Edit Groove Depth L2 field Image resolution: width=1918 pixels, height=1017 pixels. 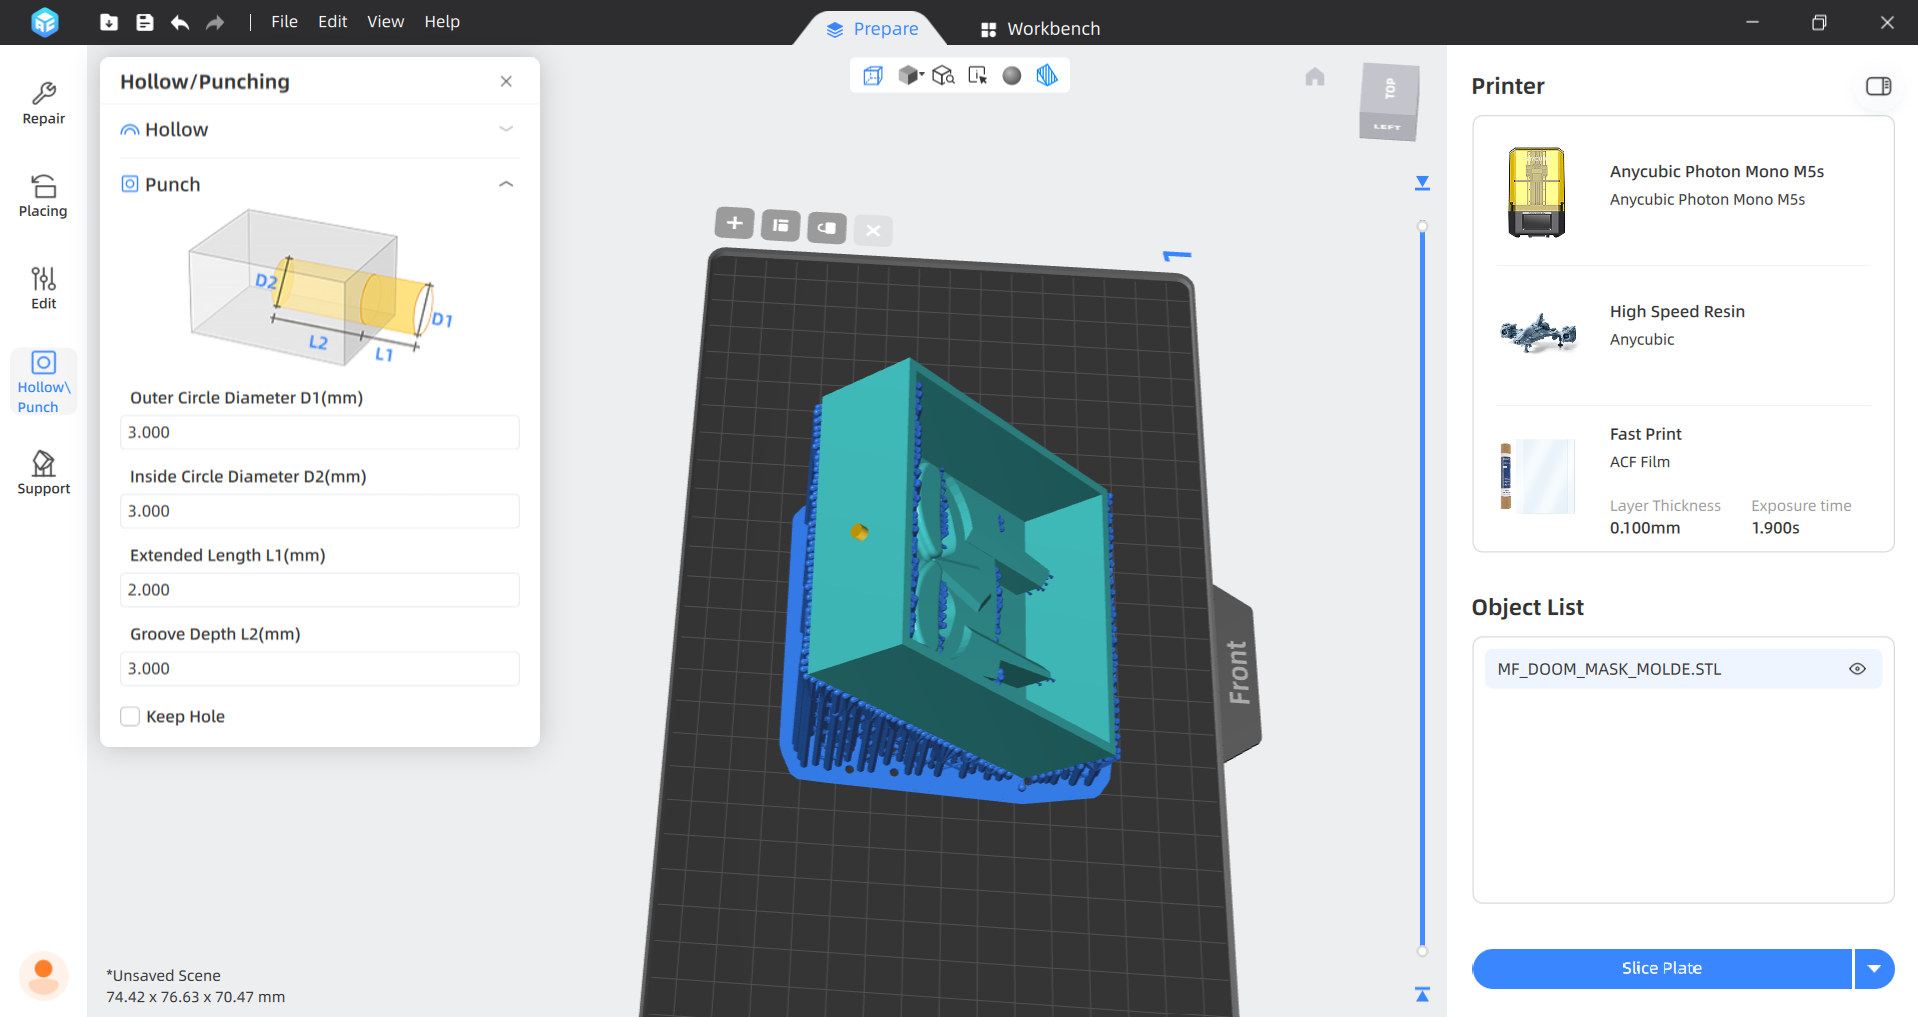[320, 669]
